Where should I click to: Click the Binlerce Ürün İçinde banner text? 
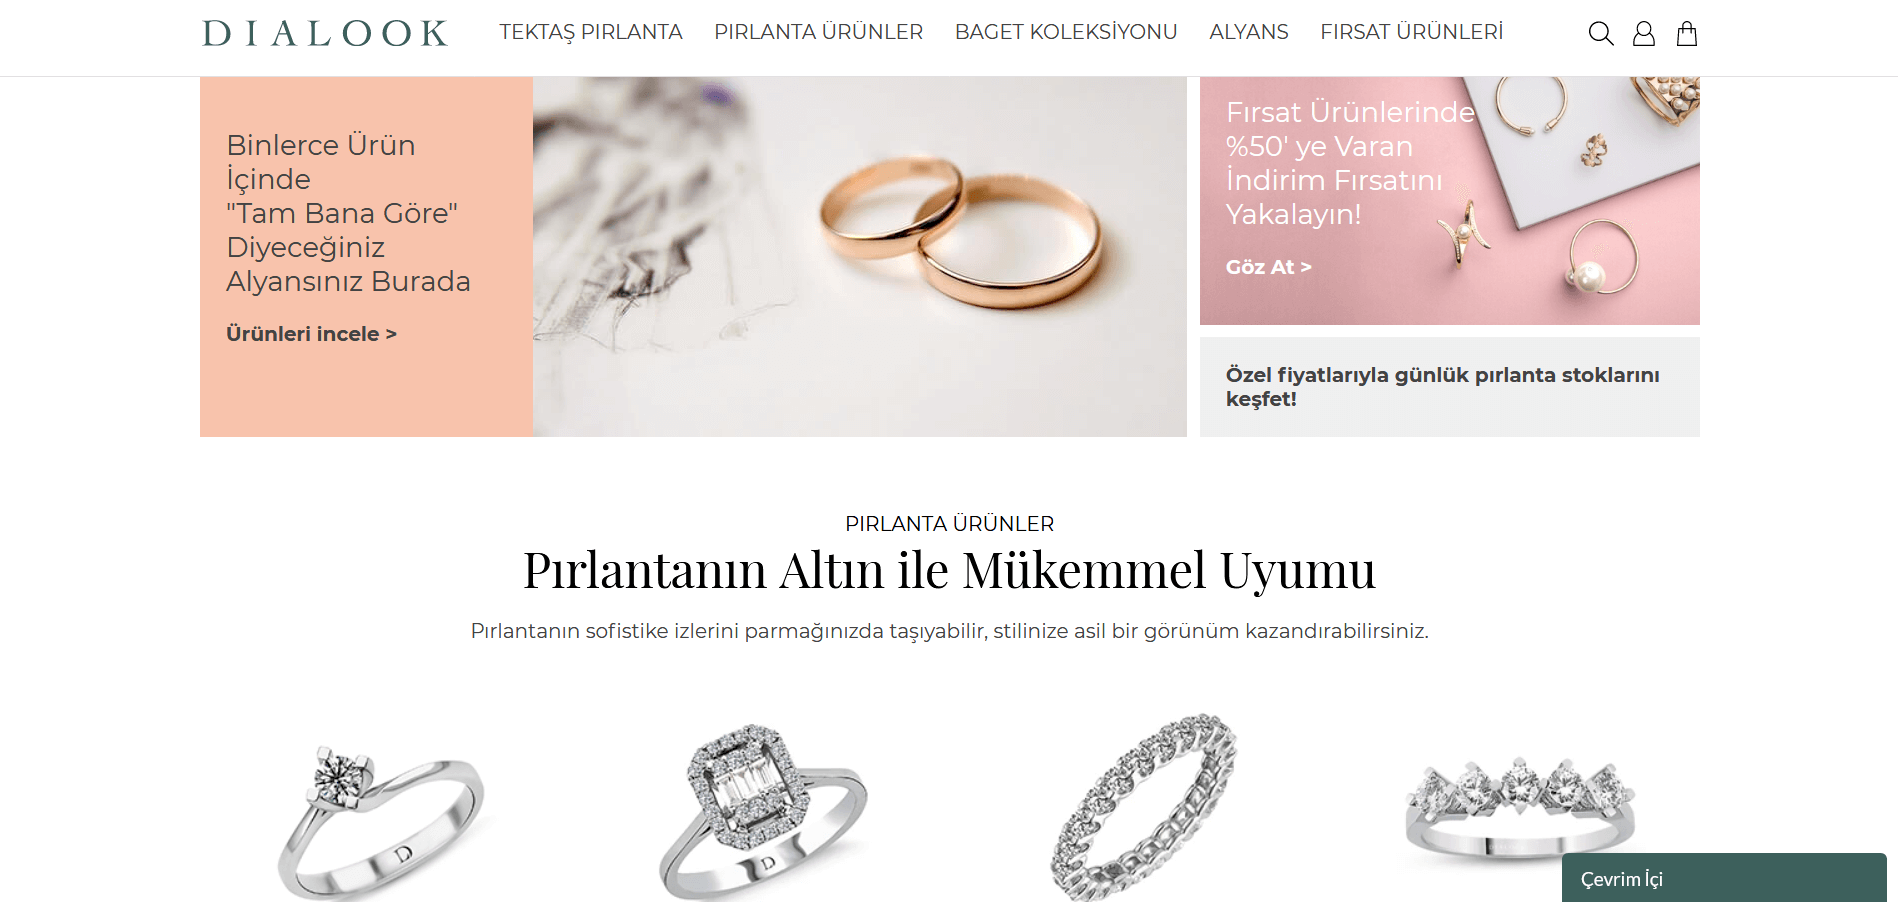click(348, 213)
